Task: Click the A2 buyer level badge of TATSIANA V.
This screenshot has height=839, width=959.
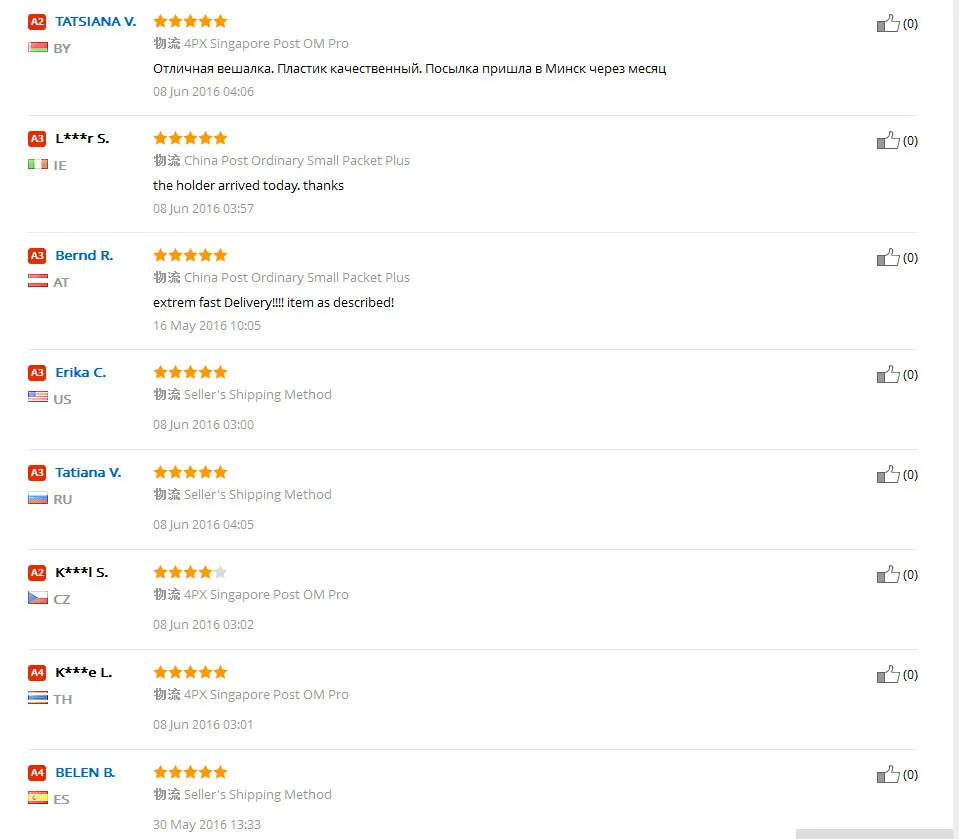Action: pyautogui.click(x=37, y=22)
